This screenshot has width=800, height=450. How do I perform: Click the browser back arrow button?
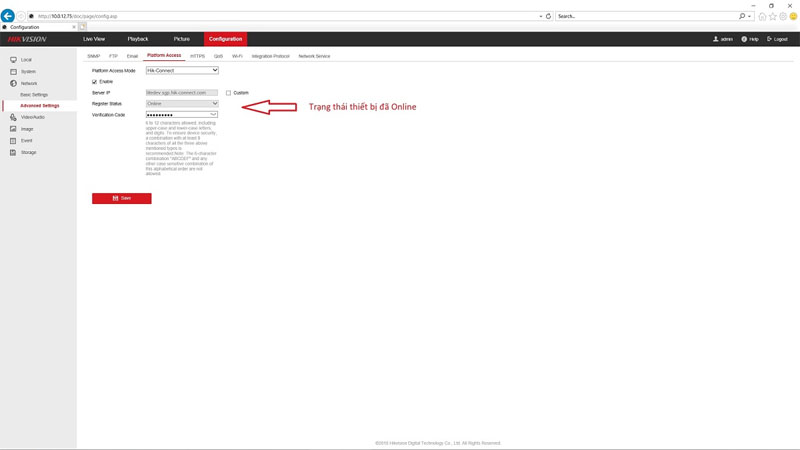8,16
